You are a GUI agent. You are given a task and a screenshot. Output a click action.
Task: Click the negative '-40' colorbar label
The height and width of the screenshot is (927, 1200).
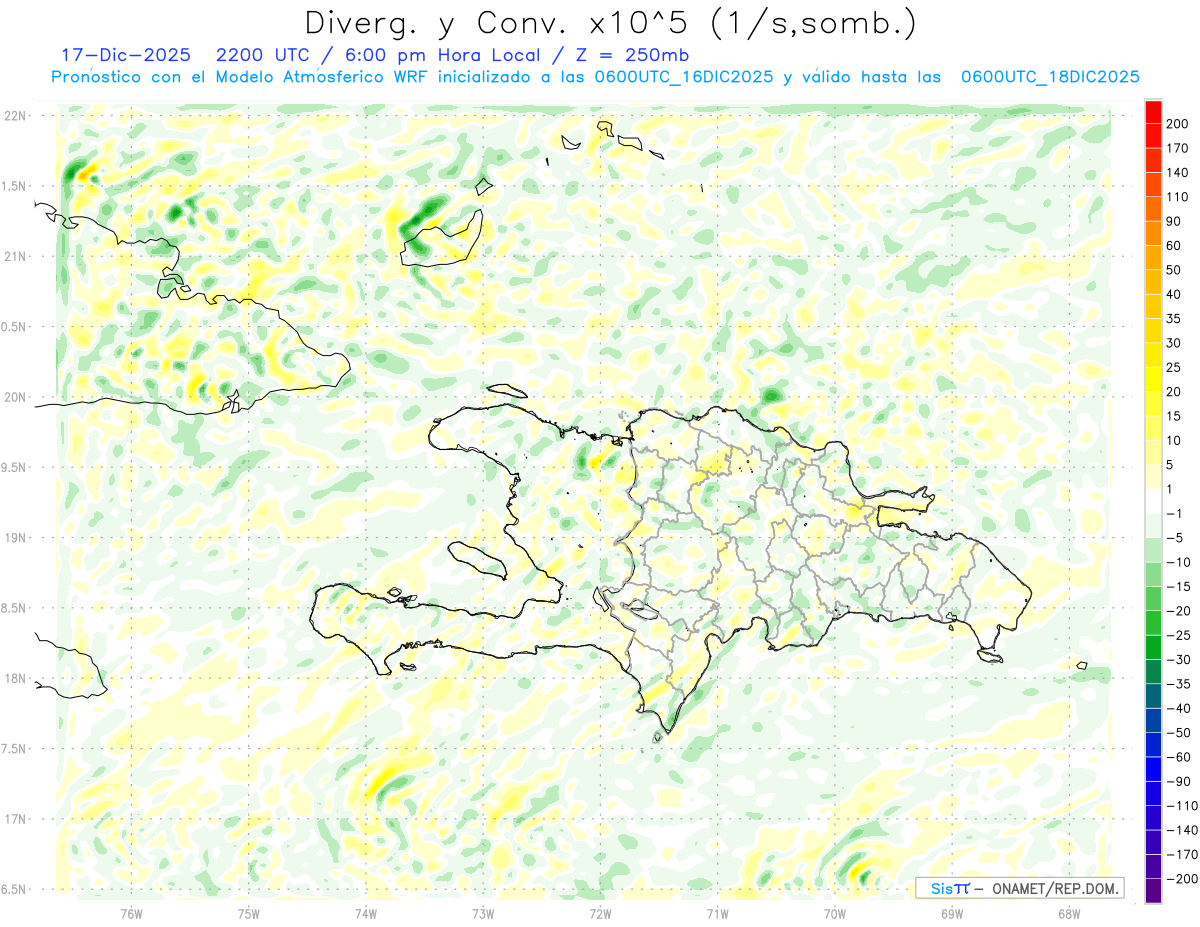tap(1178, 708)
